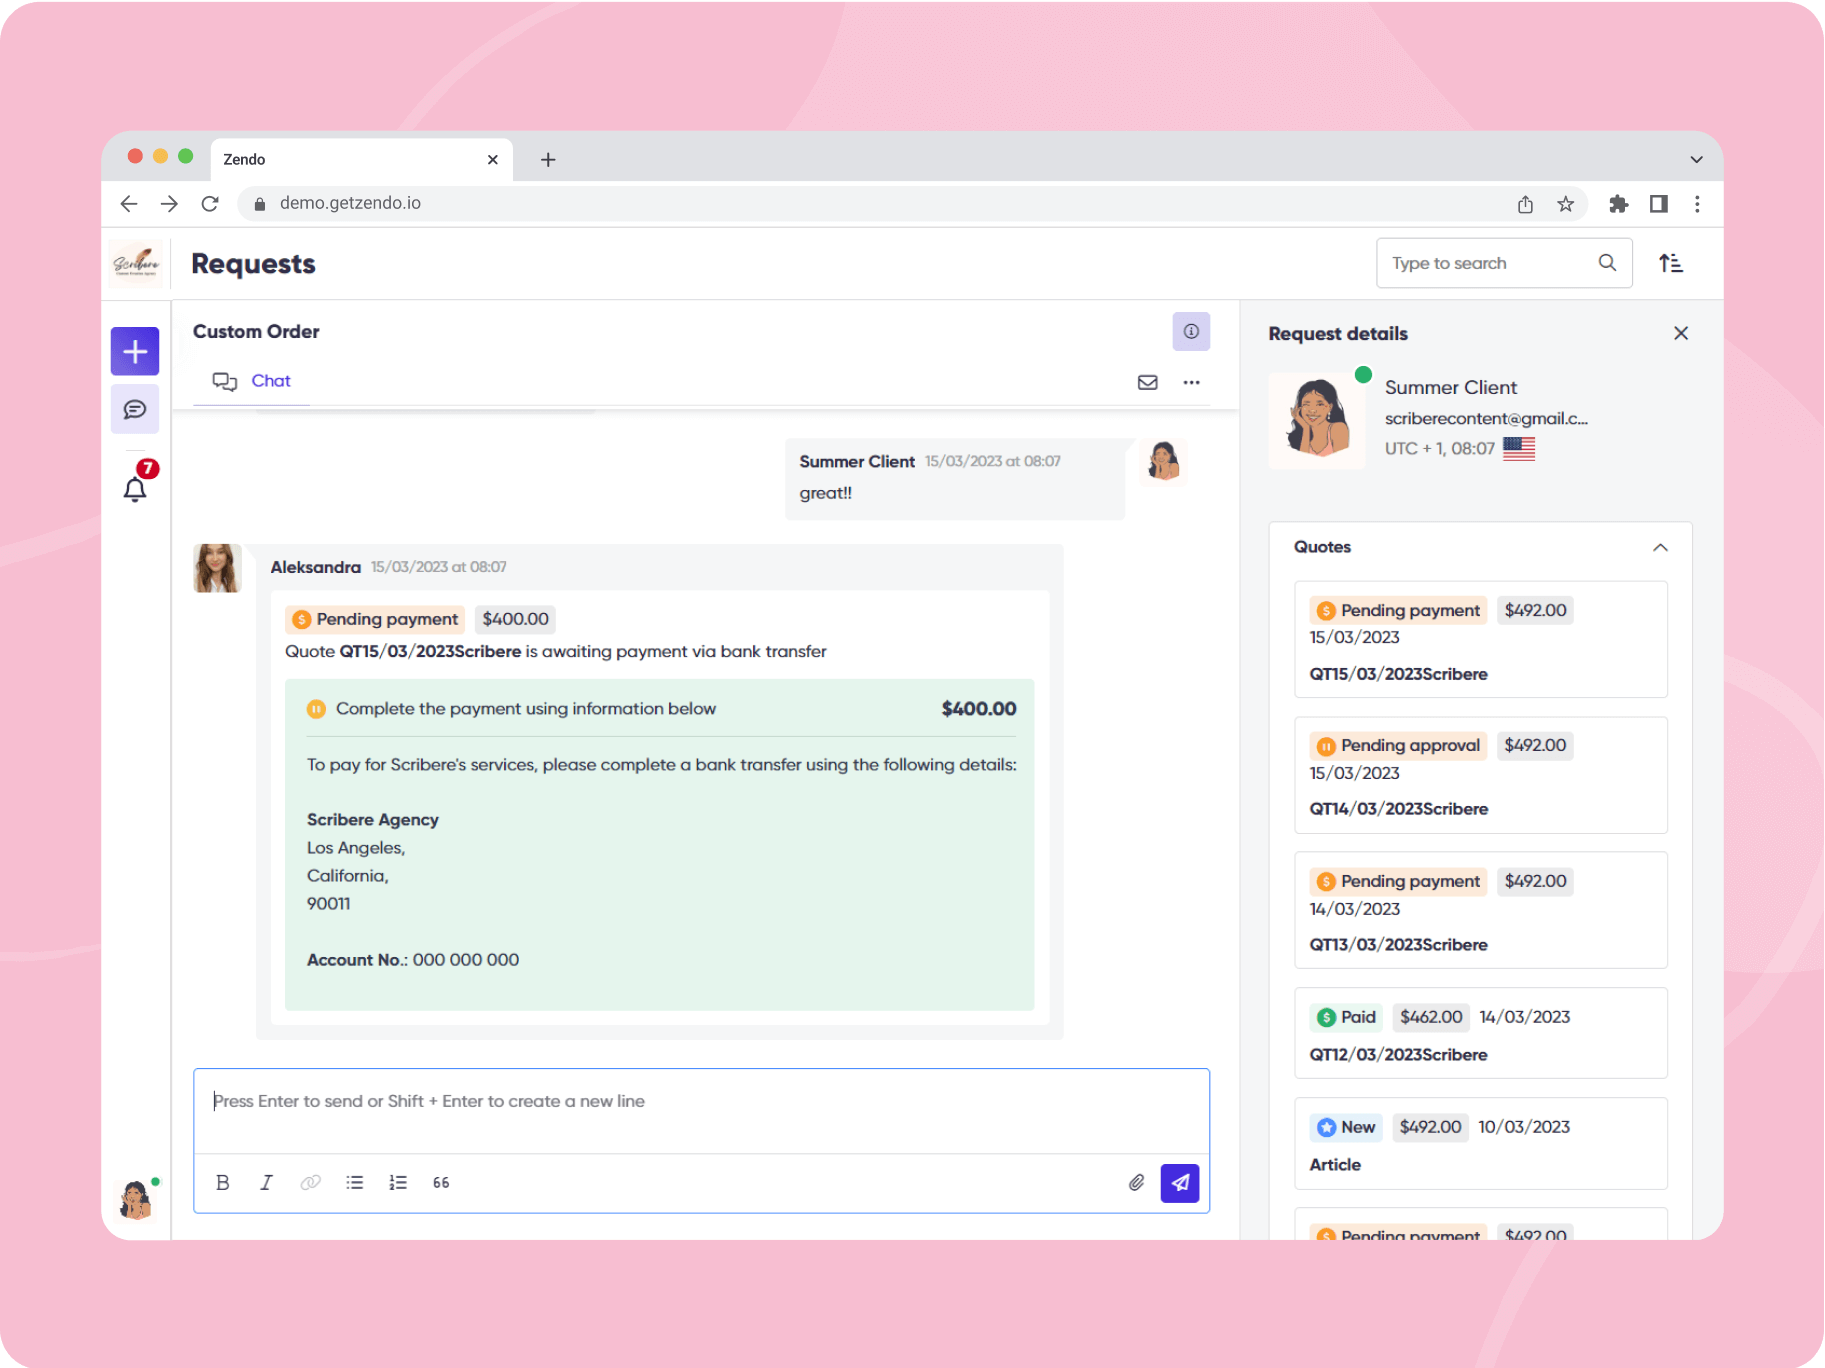This screenshot has width=1825, height=1368.
Task: Click the Account No. 000 000 000 line
Action: tap(413, 960)
